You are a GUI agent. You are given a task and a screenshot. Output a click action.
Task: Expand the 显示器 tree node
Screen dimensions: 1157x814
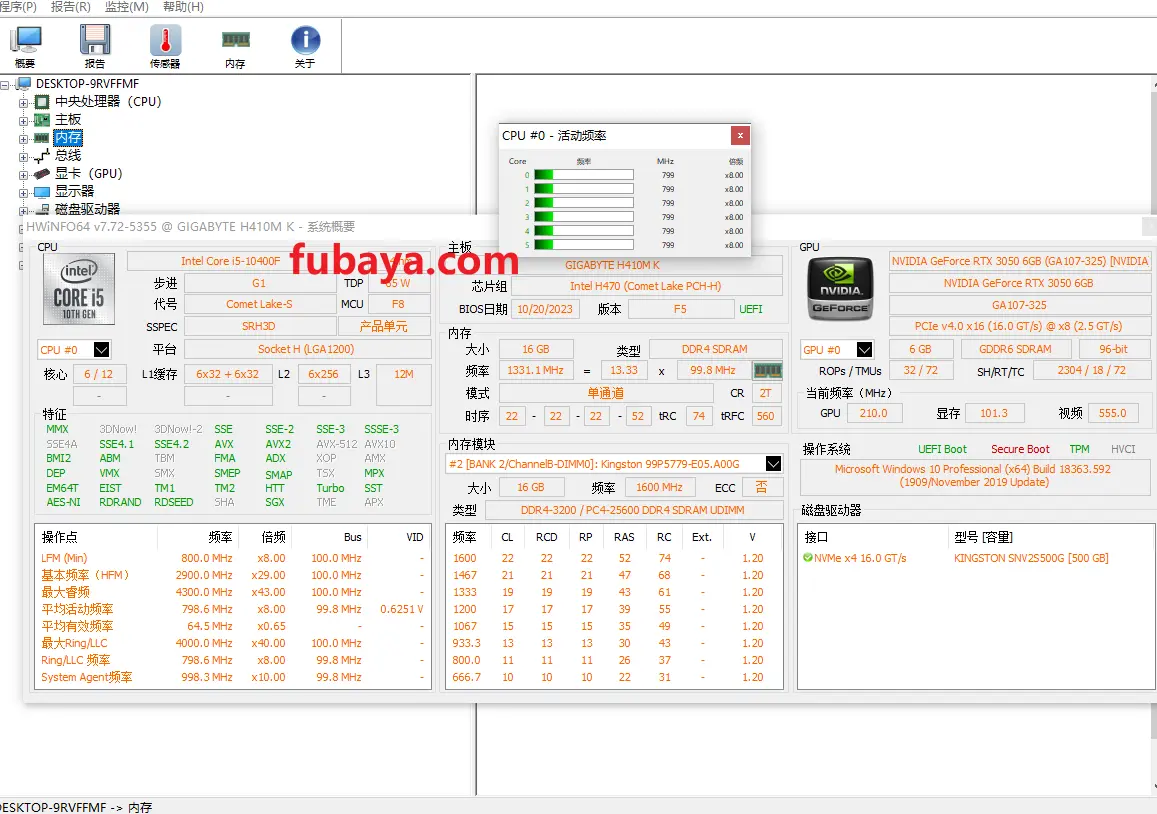(24, 193)
